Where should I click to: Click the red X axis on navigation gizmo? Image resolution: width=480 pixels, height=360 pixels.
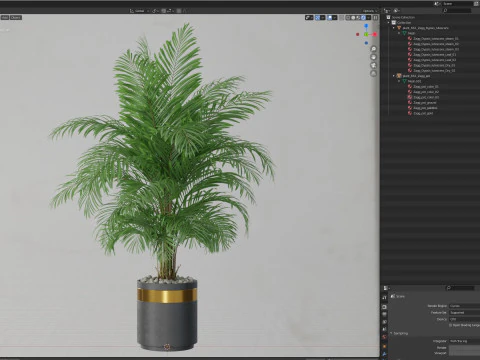click(375, 34)
